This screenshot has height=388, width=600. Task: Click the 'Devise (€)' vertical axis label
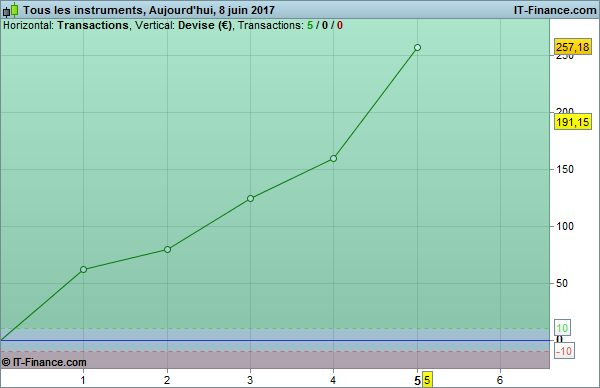point(205,26)
